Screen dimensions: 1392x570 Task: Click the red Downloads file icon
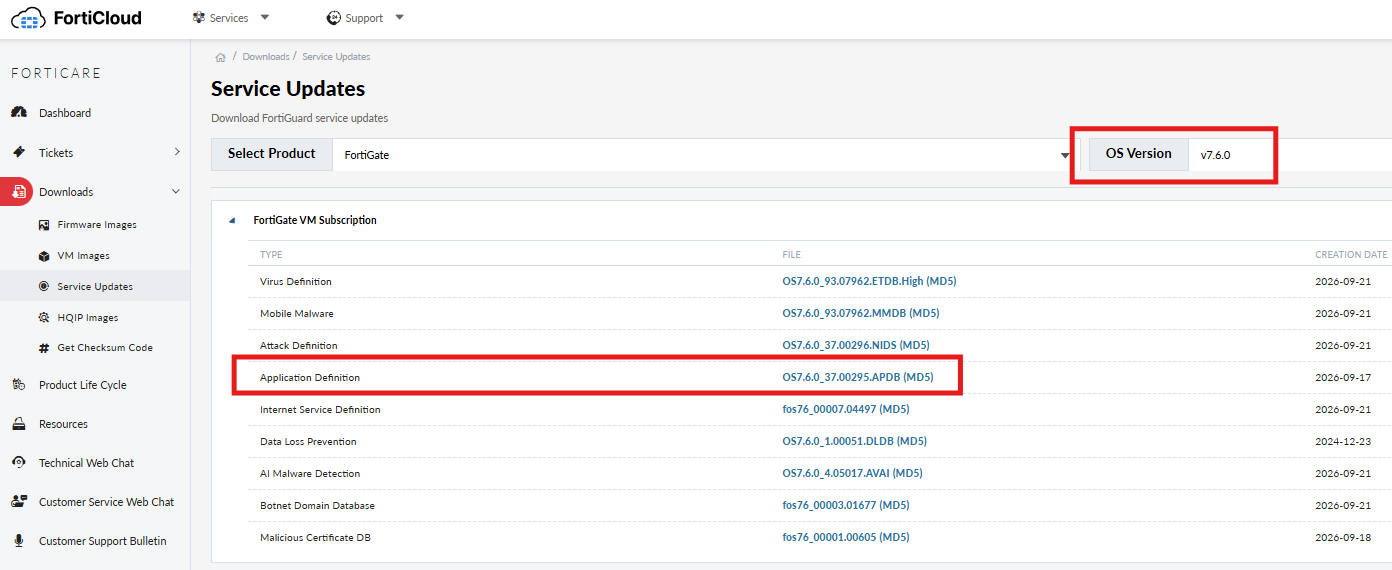point(18,192)
